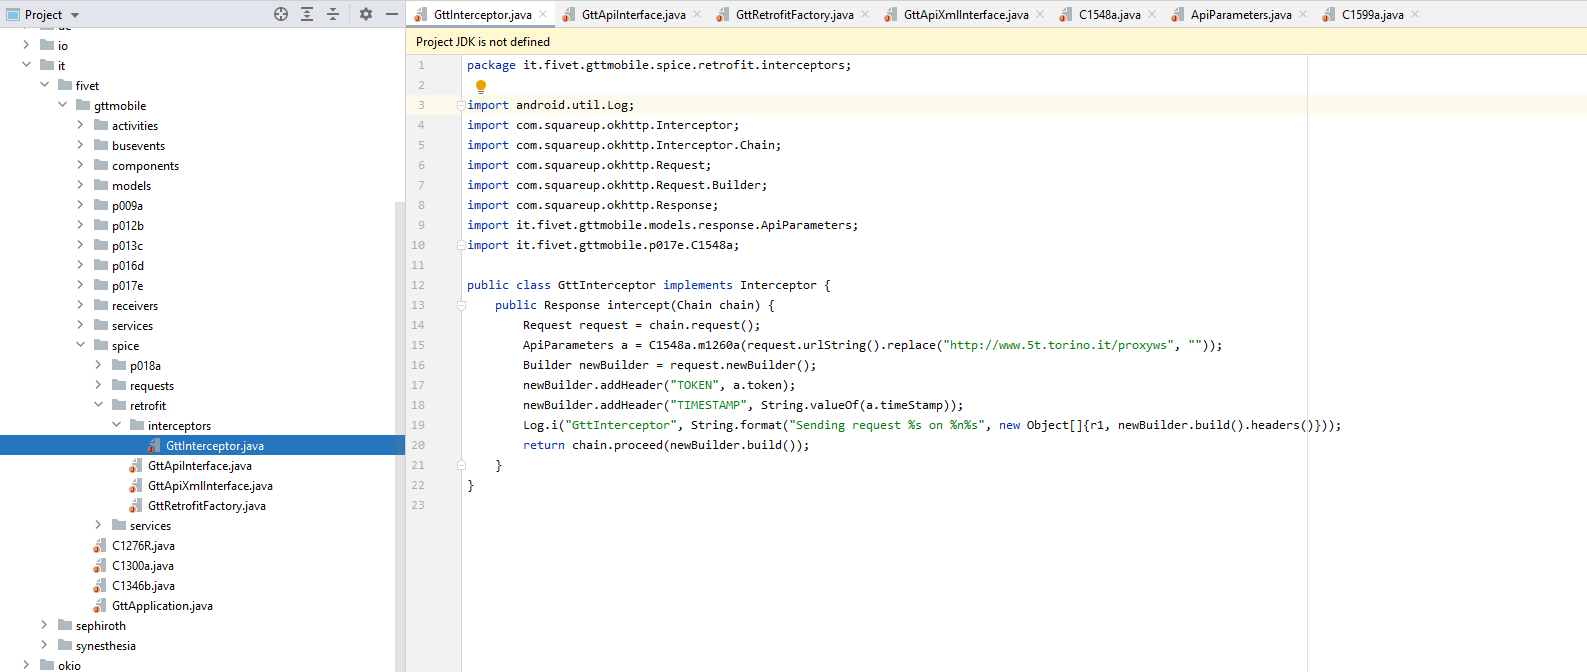The image size is (1587, 672).
Task: Click the yellow lightbulb intention icon
Action: click(x=481, y=86)
